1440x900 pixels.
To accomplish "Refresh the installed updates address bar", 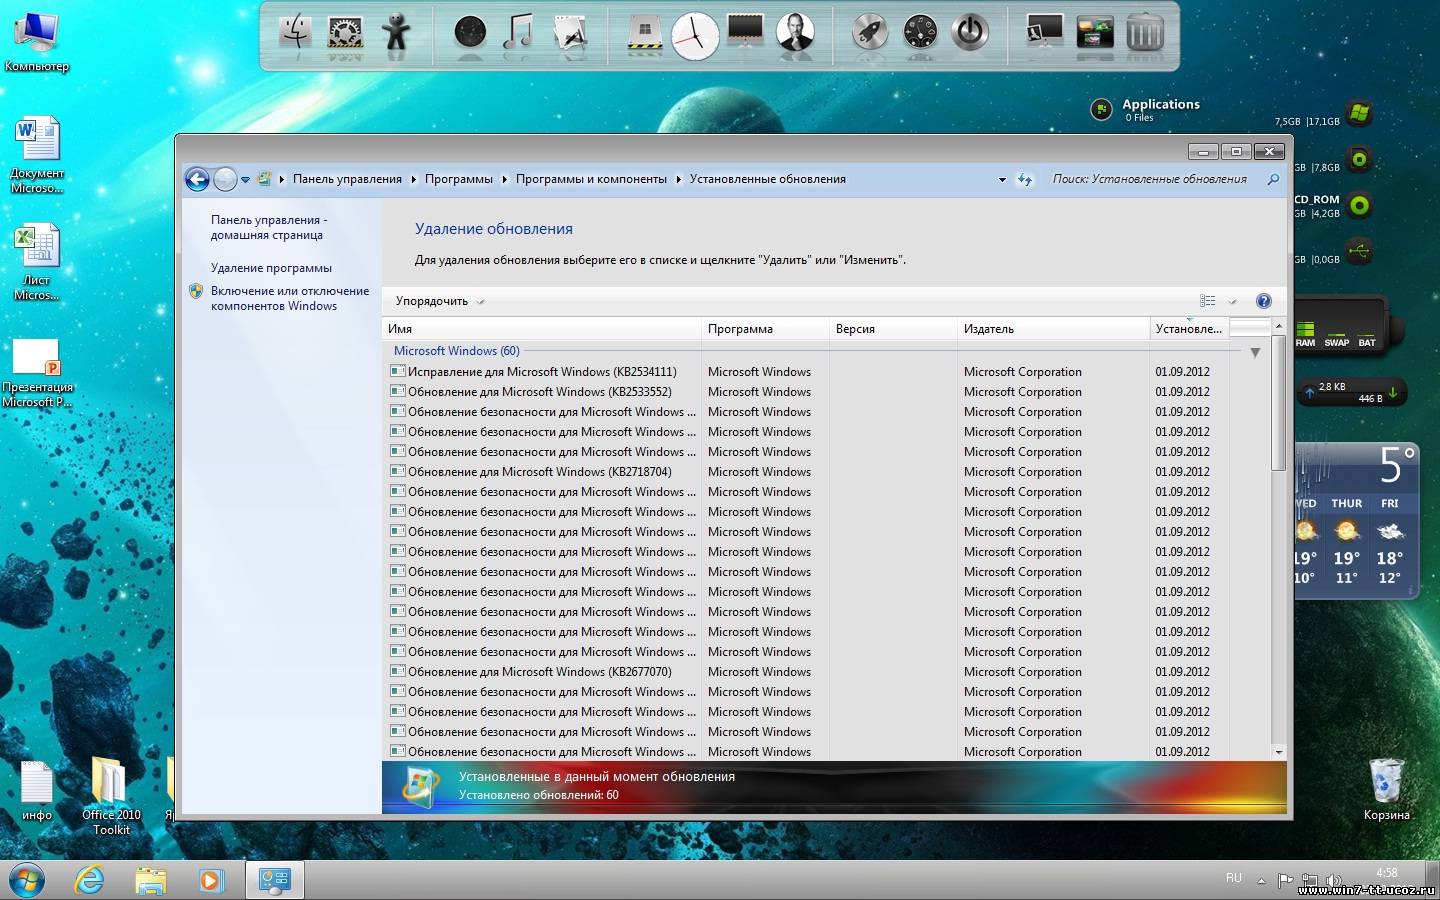I will [x=1024, y=180].
